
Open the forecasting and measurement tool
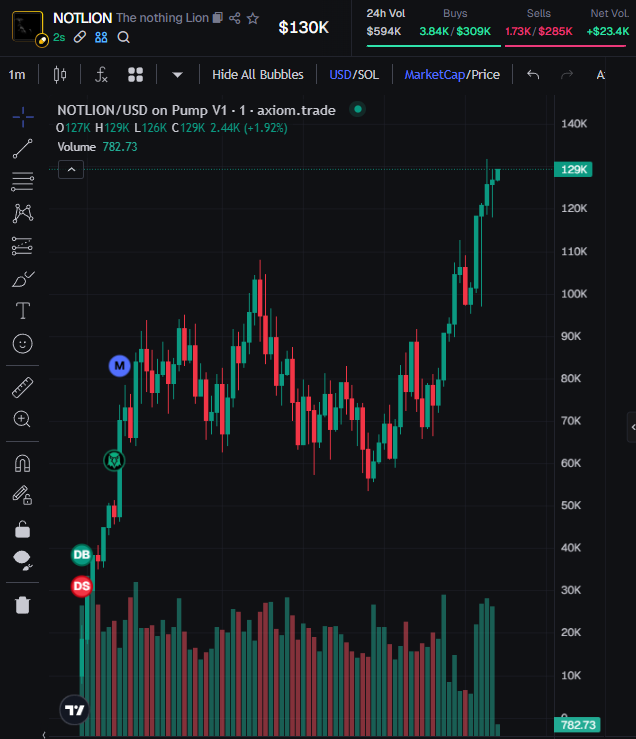[23, 246]
